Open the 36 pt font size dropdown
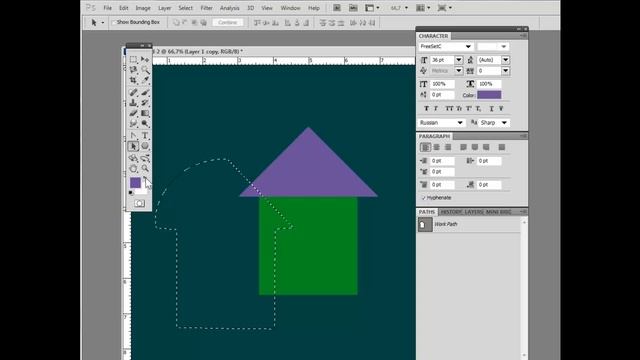 click(x=459, y=60)
